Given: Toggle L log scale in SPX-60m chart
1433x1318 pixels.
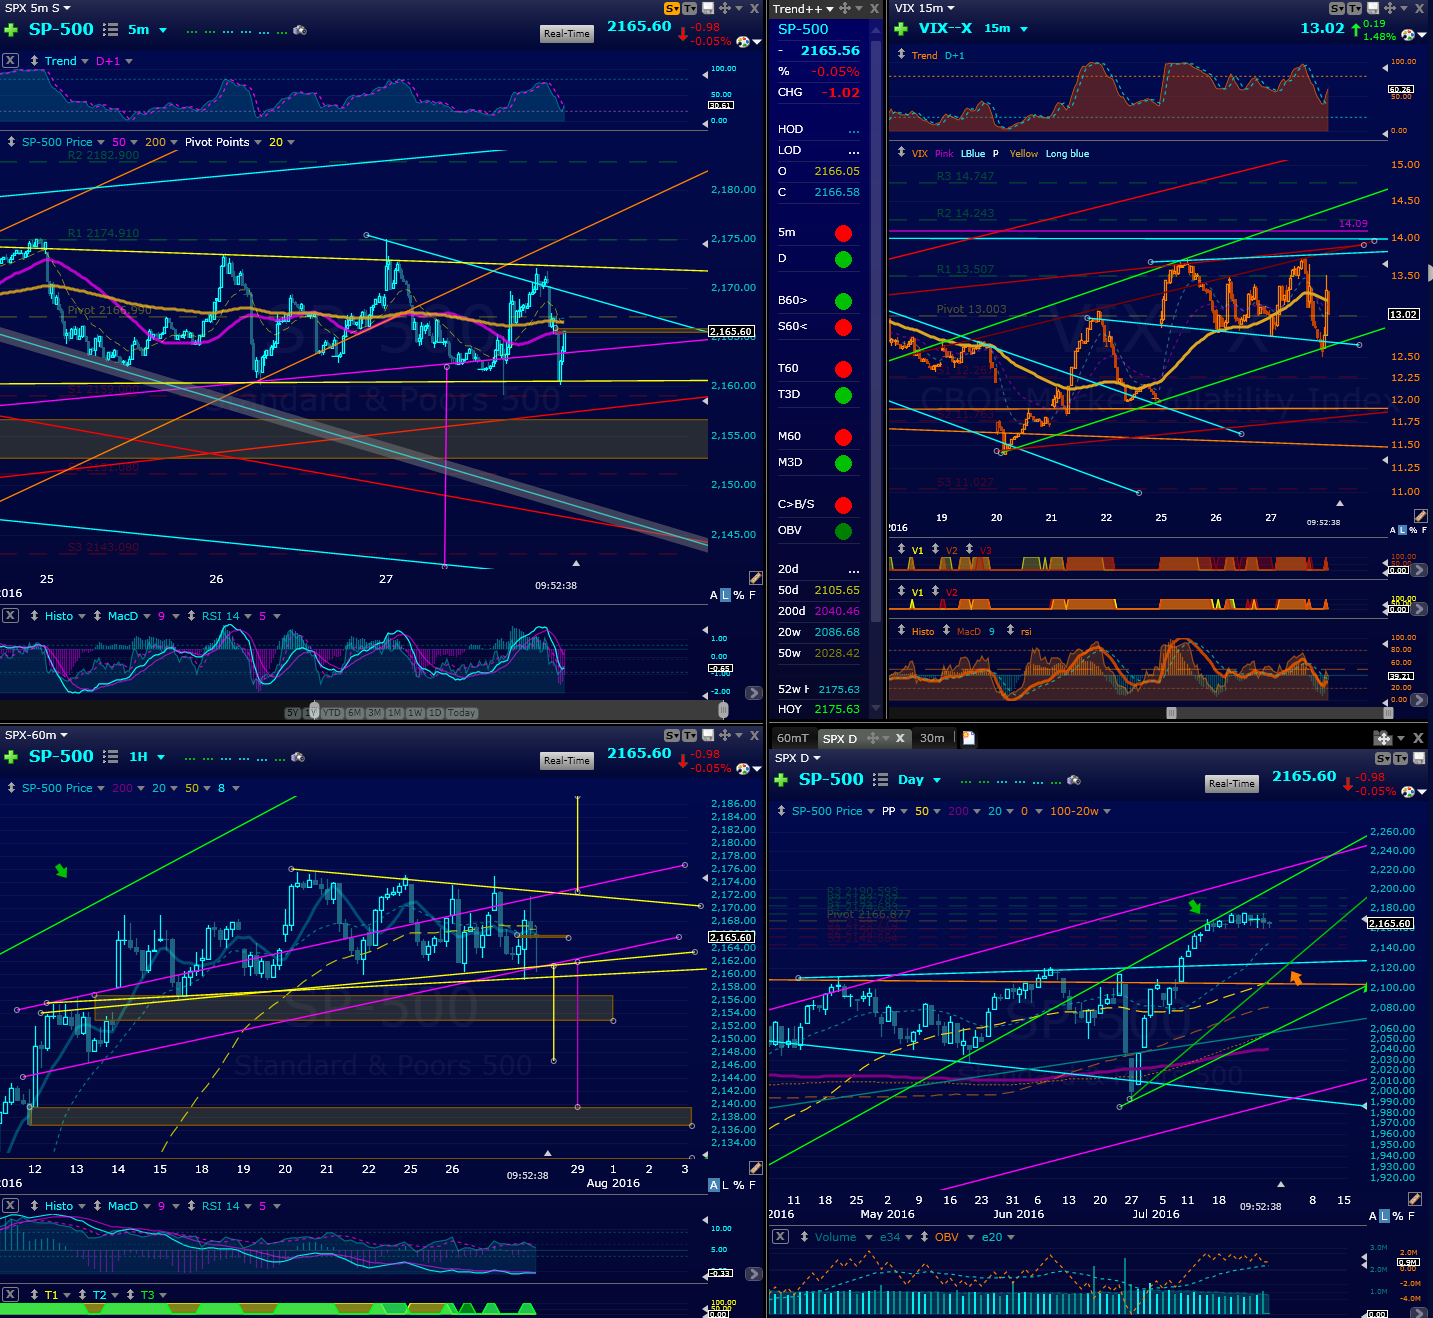Looking at the screenshot, I should (726, 1185).
